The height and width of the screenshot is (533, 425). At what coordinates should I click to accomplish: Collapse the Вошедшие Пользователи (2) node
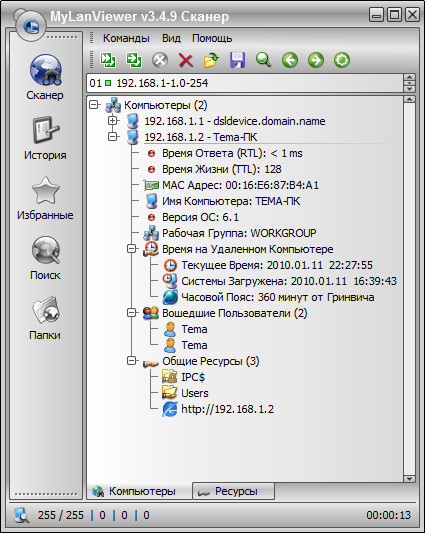(131, 312)
